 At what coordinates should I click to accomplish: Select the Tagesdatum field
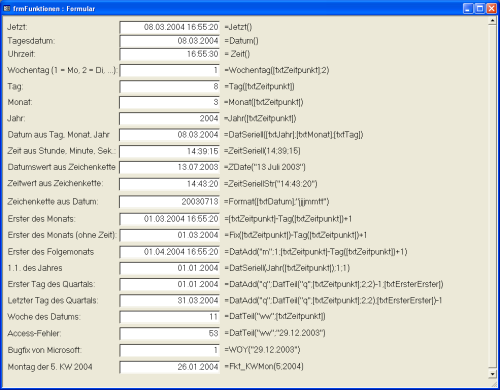click(169, 41)
